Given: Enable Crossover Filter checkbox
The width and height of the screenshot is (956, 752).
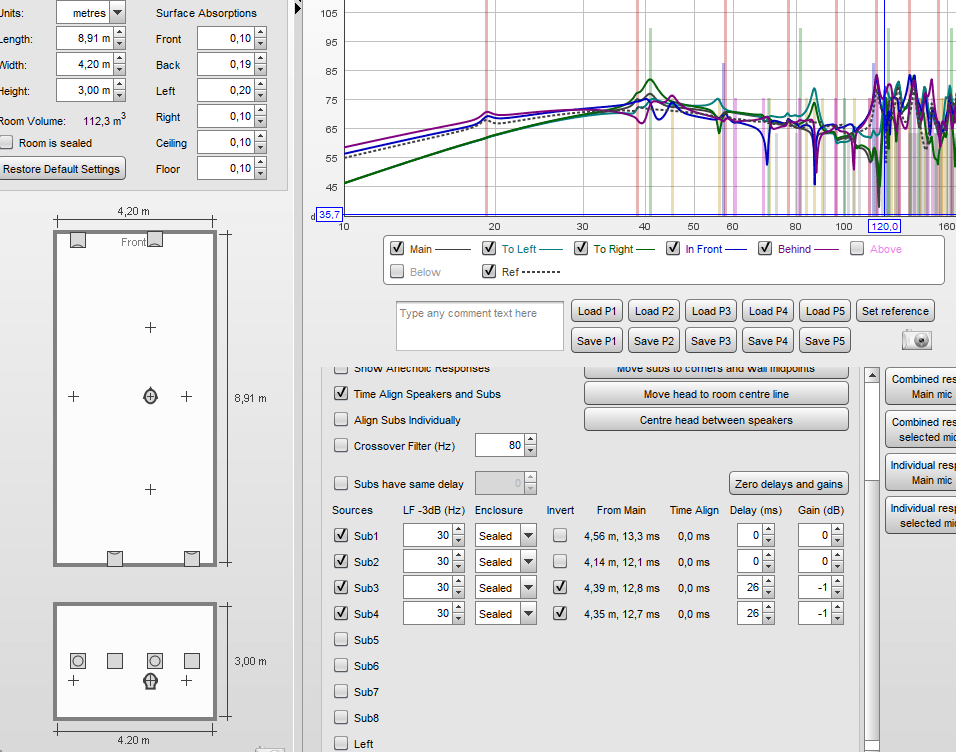Looking at the screenshot, I should 341,446.
